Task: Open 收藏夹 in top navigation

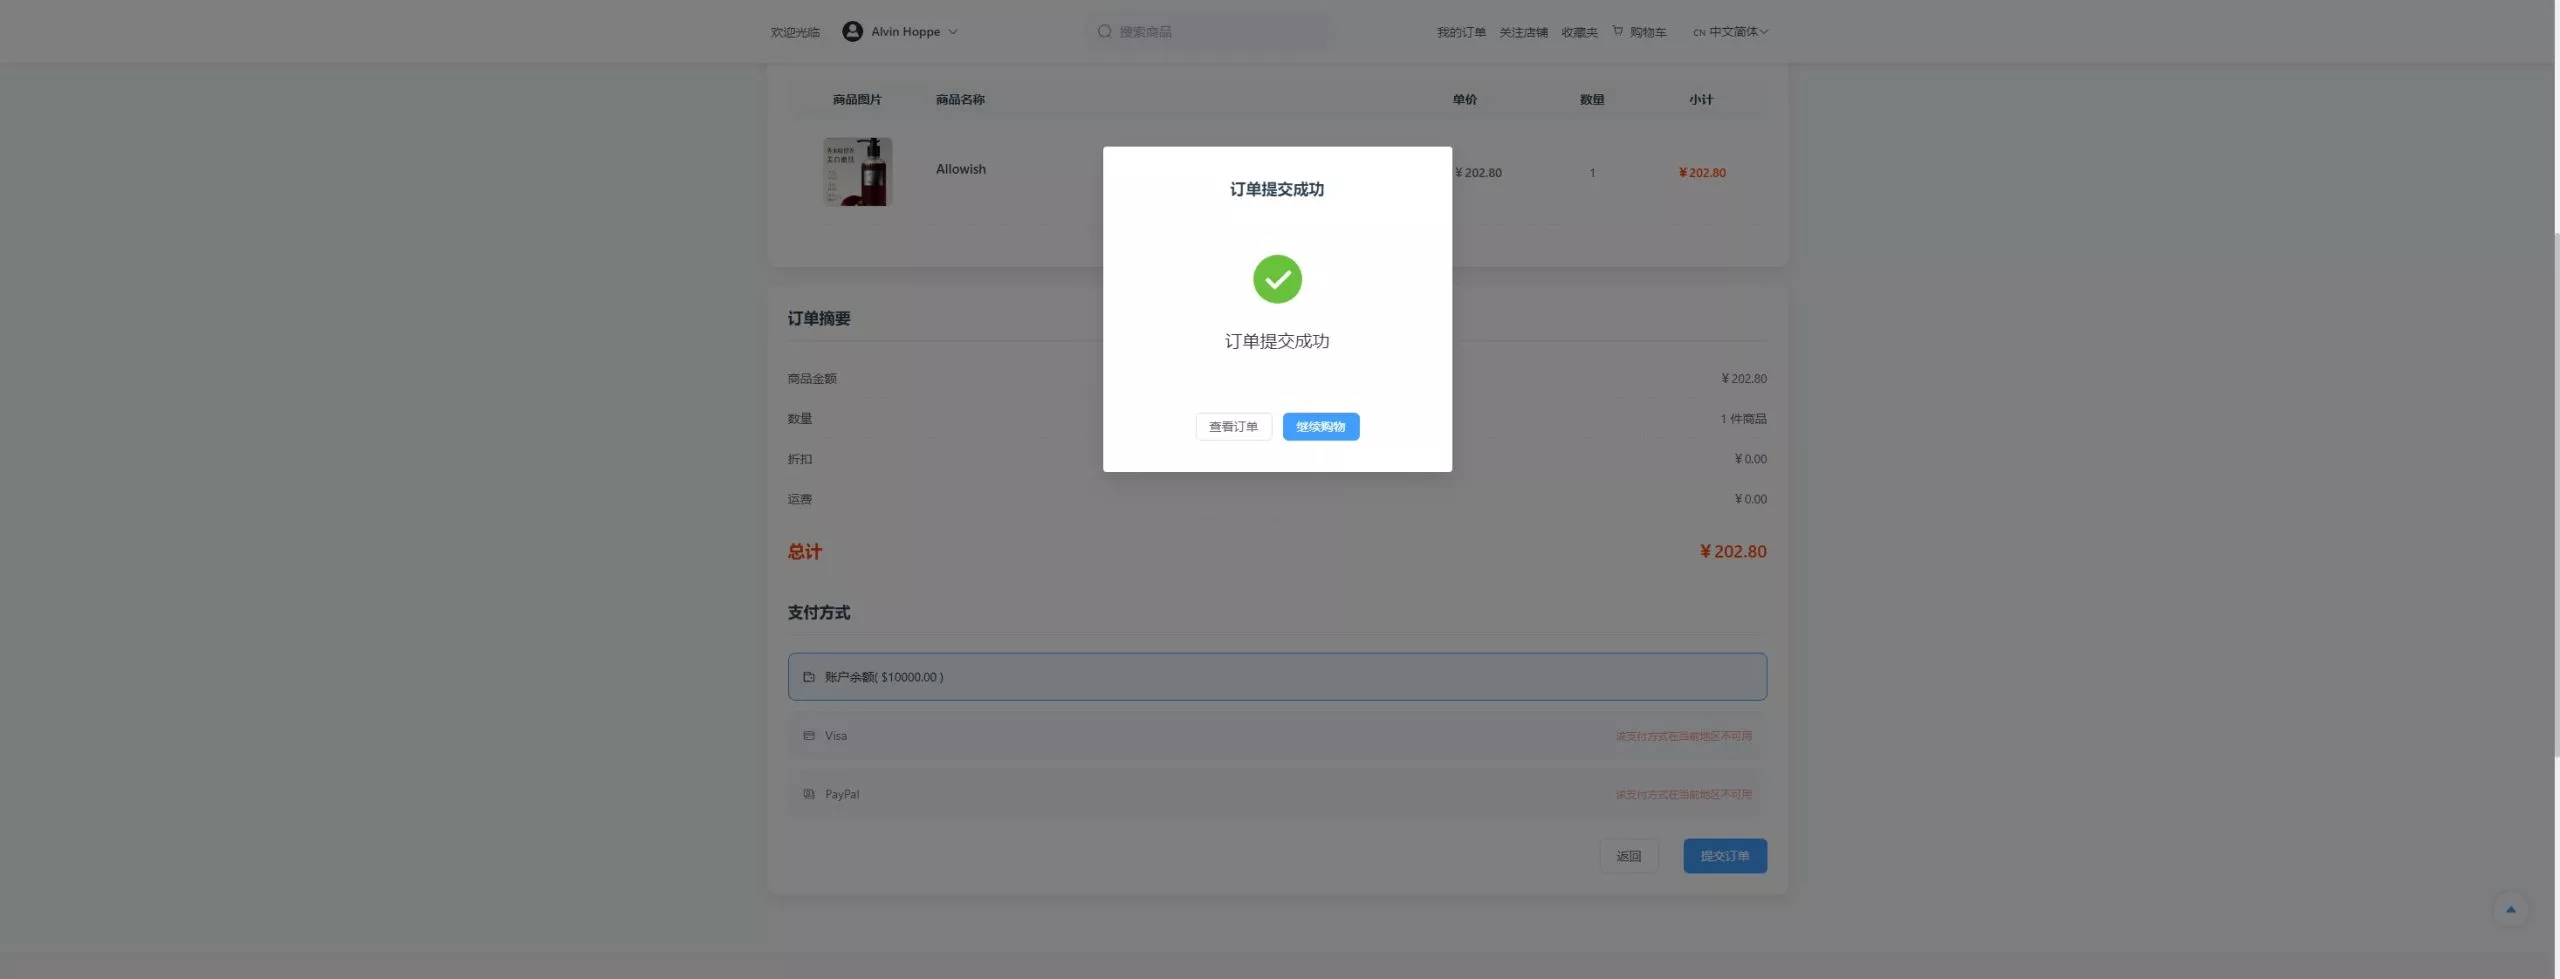Action: pyautogui.click(x=1579, y=33)
